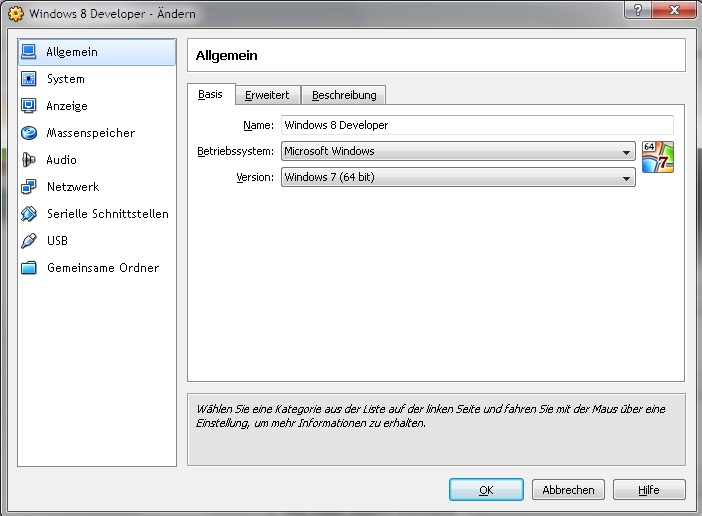
Task: Click the Gemeinsame Ordner folder icon
Action: [x=29, y=268]
